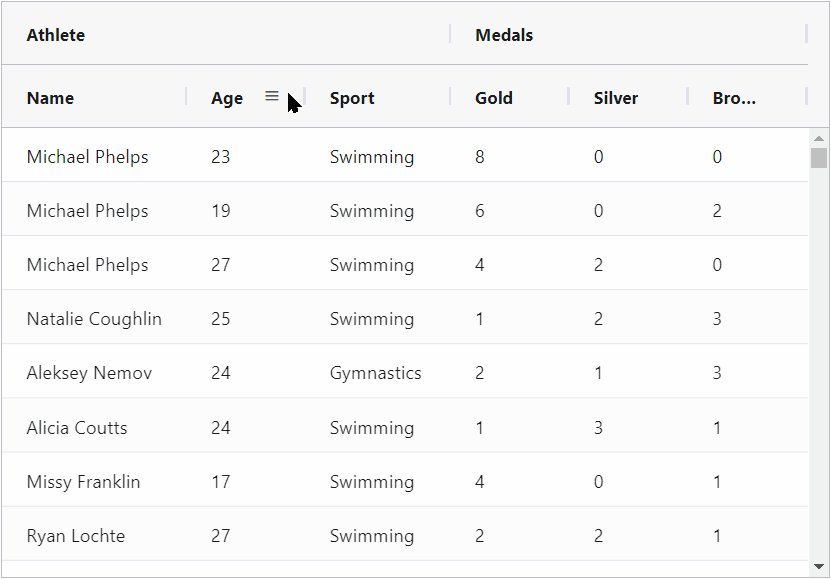831x579 pixels.
Task: Select the Gymnastics sport cell
Action: 376,373
